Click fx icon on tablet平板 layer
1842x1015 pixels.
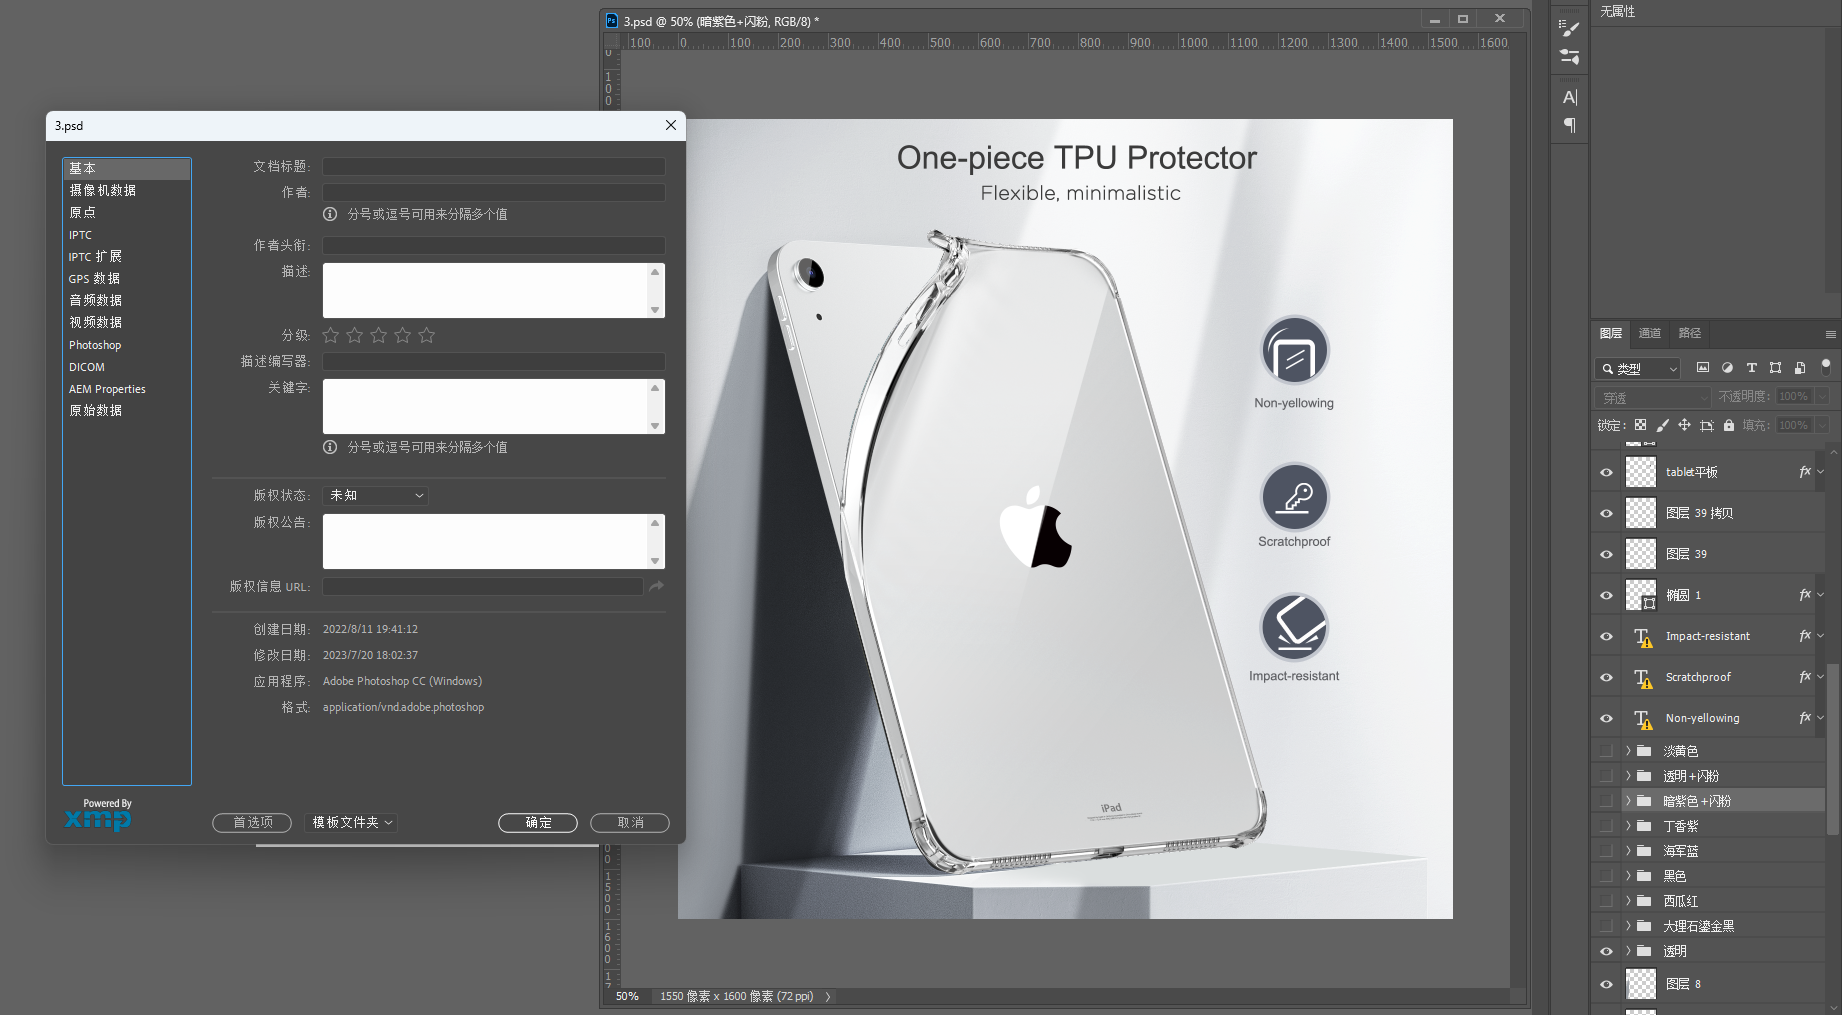point(1804,472)
